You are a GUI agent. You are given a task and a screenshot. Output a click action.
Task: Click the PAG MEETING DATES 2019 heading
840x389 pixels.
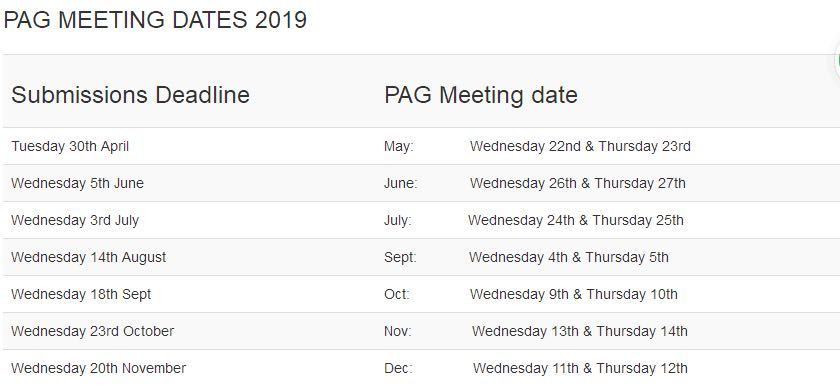coord(155,20)
